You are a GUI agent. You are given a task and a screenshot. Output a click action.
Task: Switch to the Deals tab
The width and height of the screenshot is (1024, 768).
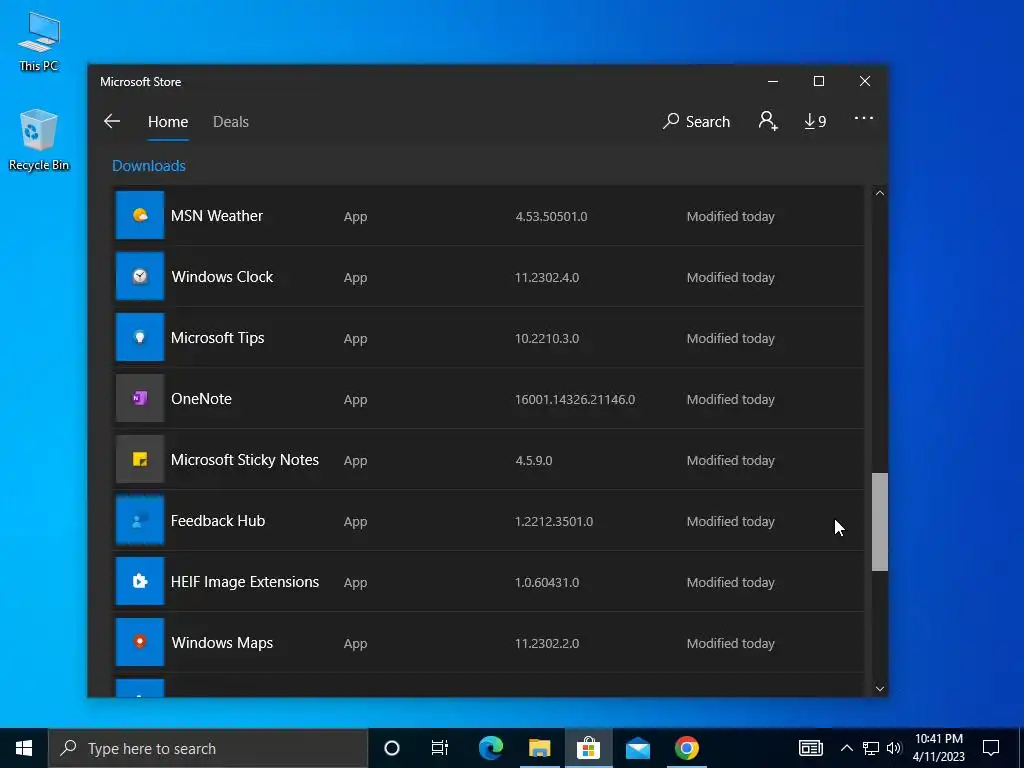coord(231,121)
